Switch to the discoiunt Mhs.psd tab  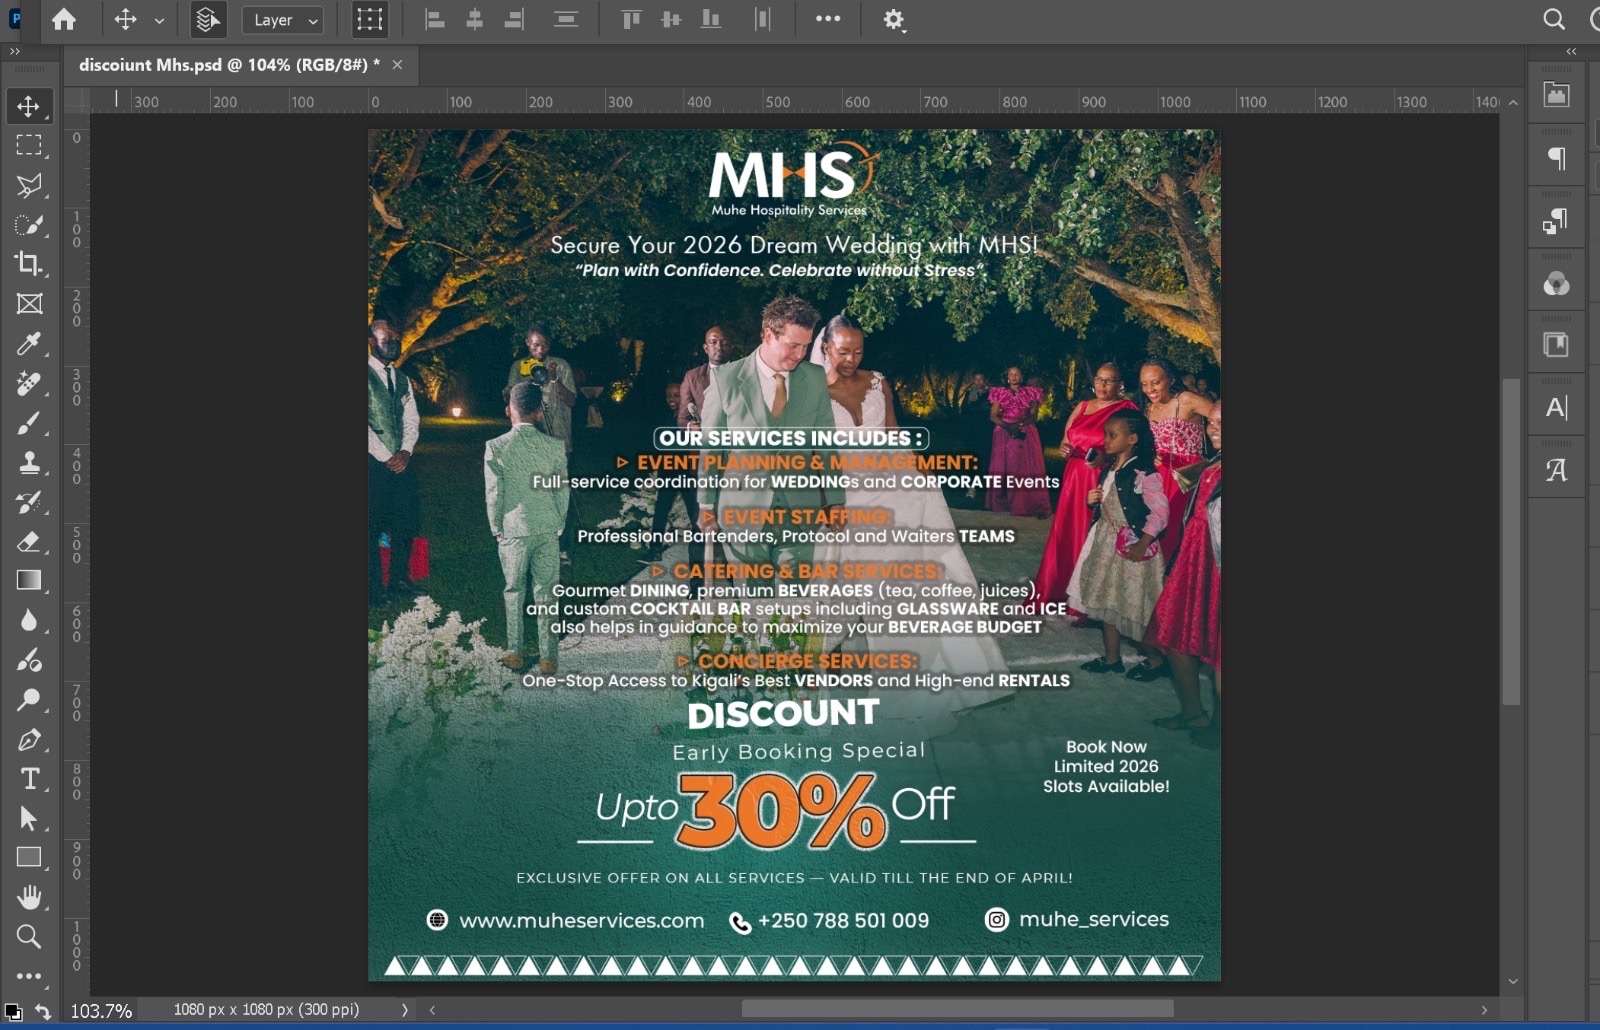pyautogui.click(x=229, y=65)
